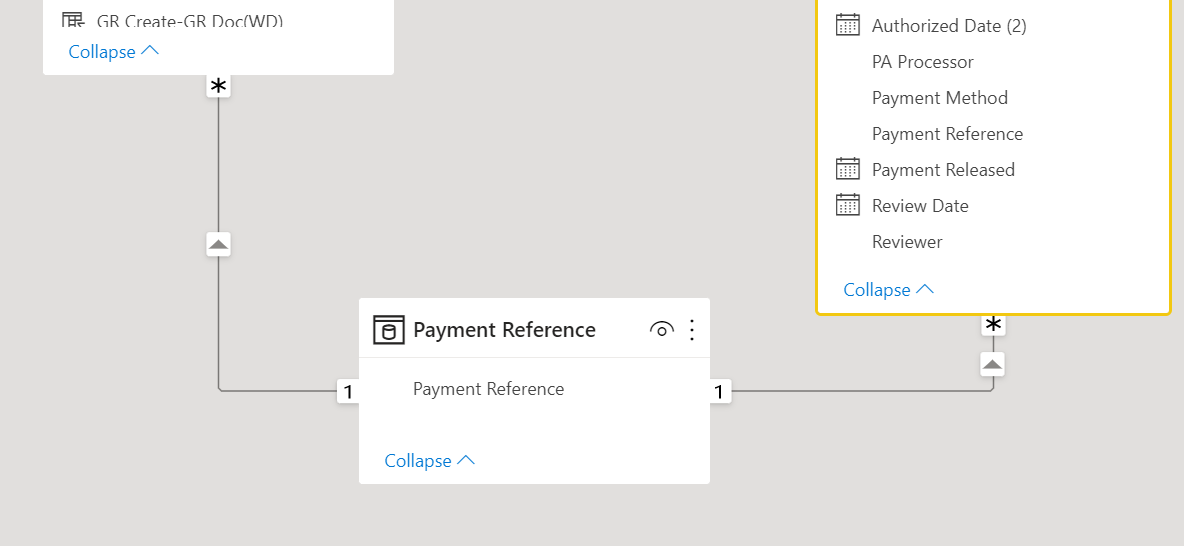
Task: Collapse the yellow-highlighted table card
Action: coord(889,290)
